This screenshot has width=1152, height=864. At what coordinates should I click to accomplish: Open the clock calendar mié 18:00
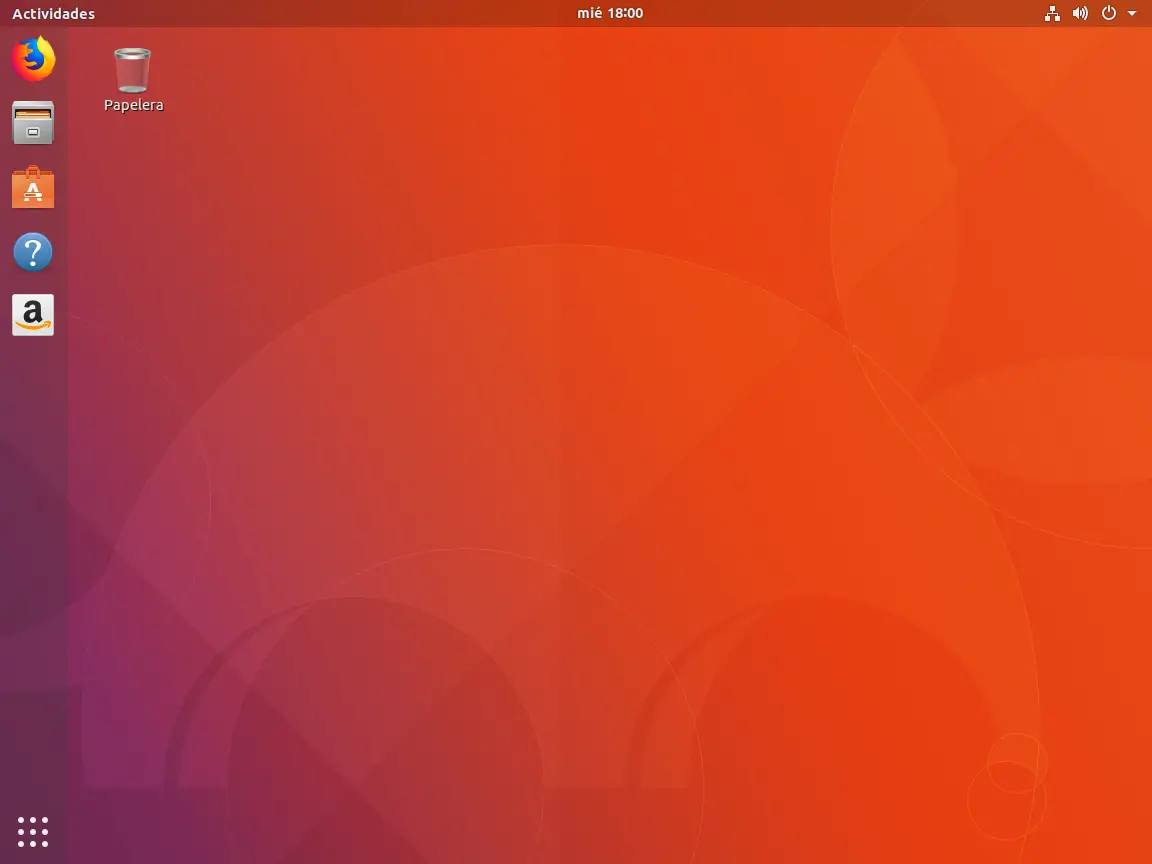pyautogui.click(x=610, y=13)
